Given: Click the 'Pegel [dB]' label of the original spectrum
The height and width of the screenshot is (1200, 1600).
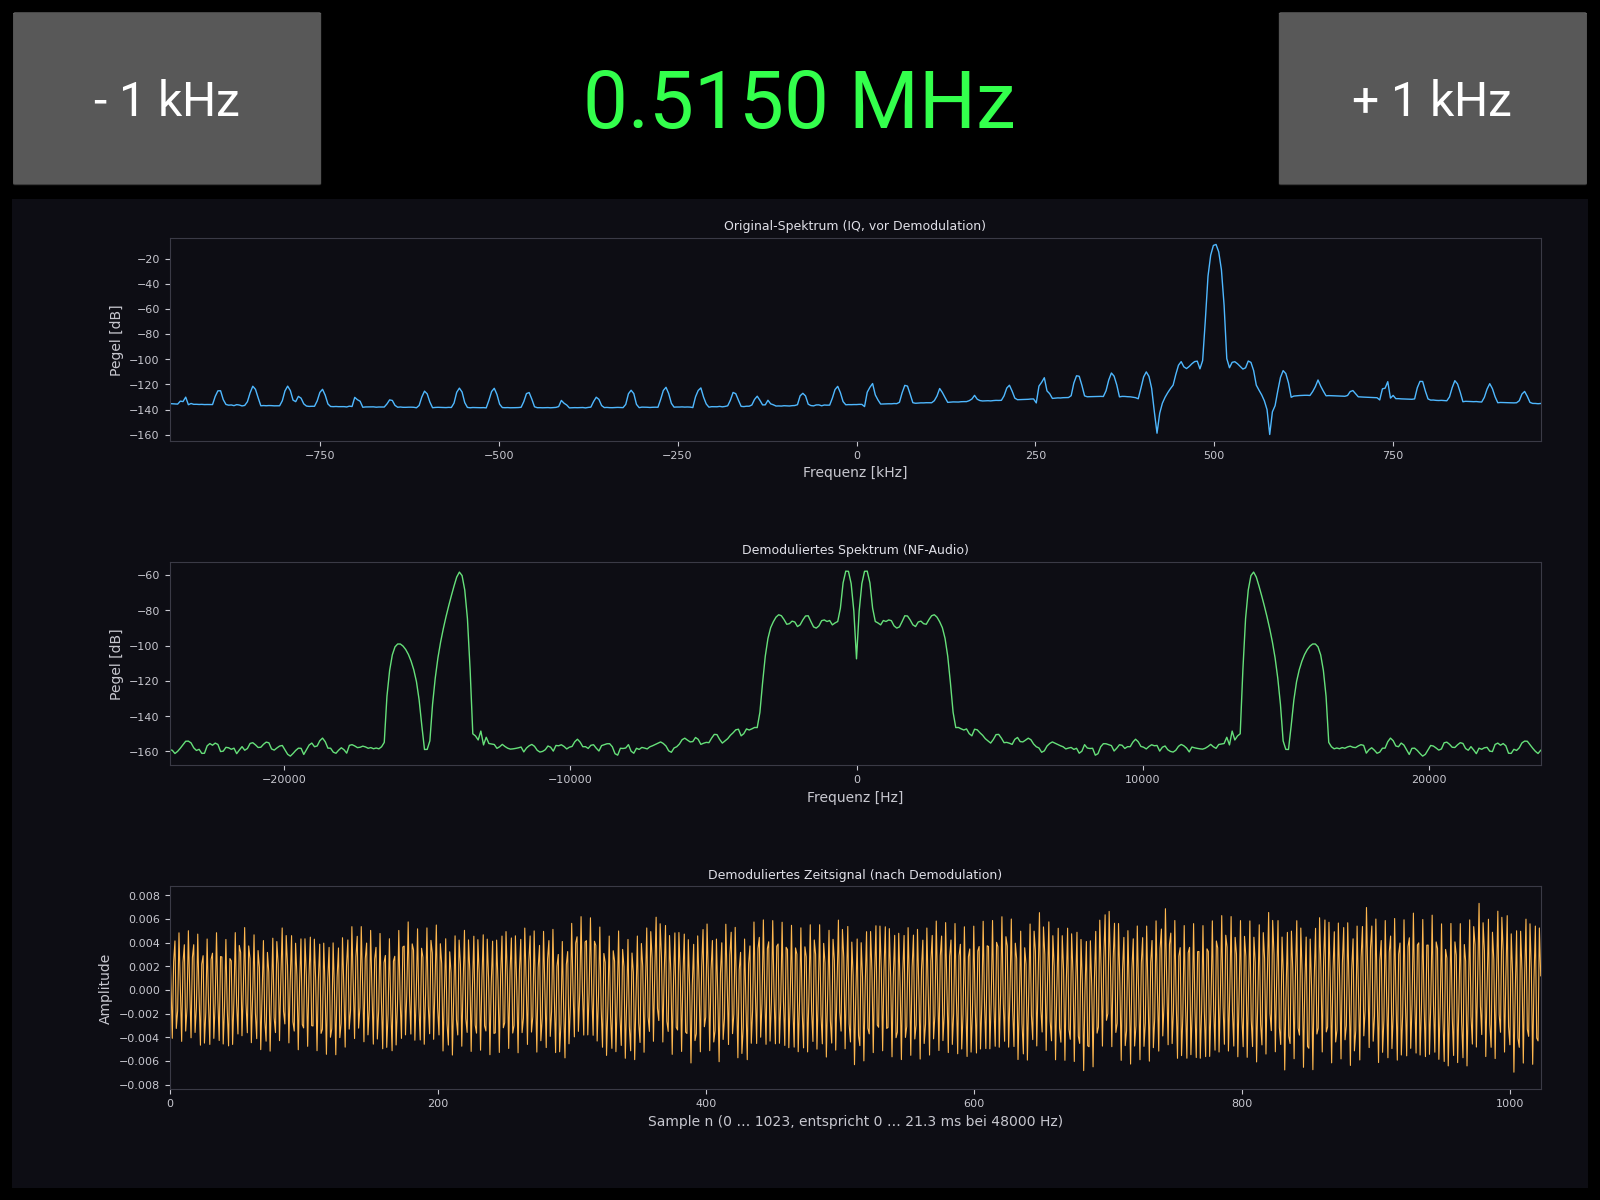Looking at the screenshot, I should click(x=116, y=340).
